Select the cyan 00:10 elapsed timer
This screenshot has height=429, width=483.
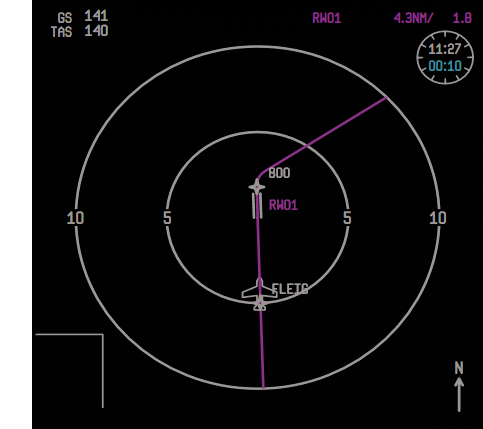[x=445, y=66]
